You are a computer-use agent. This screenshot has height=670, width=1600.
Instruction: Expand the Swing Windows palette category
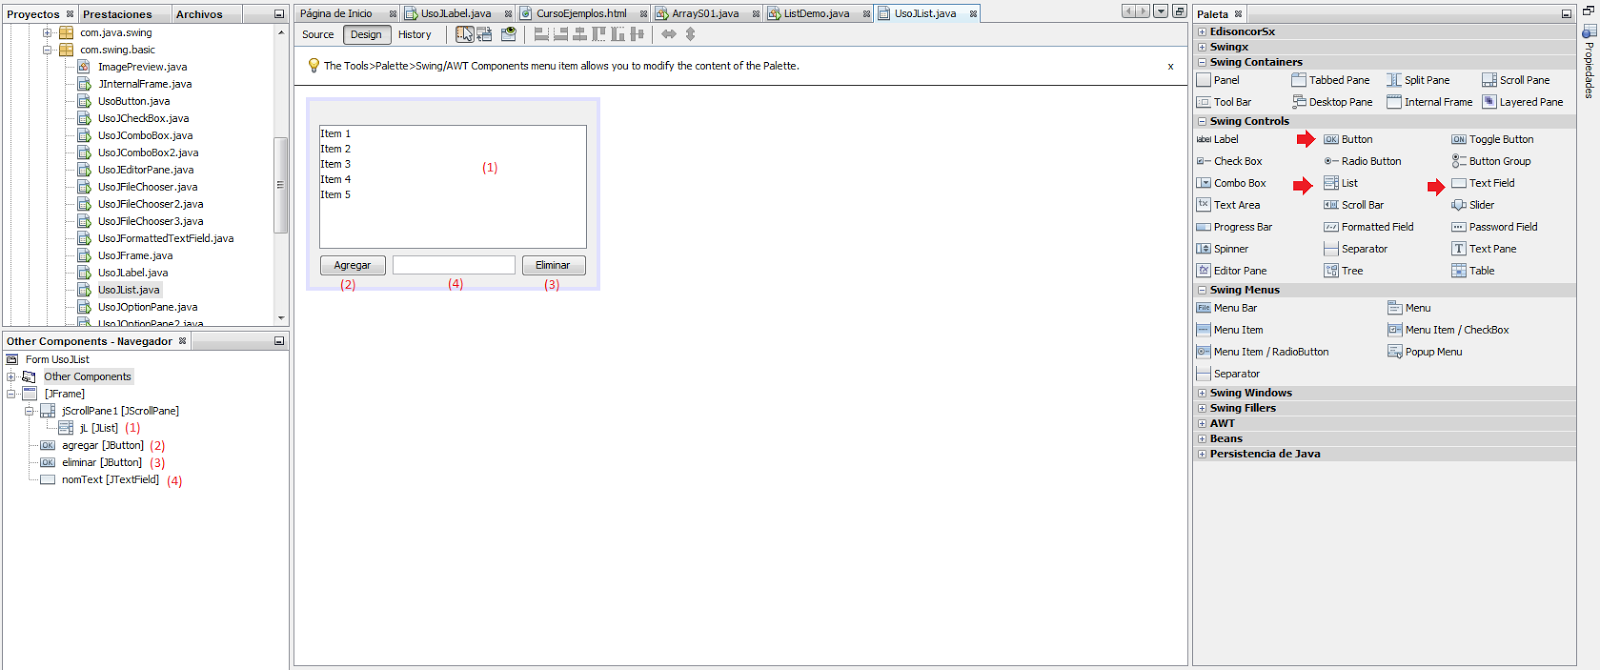pos(1202,393)
